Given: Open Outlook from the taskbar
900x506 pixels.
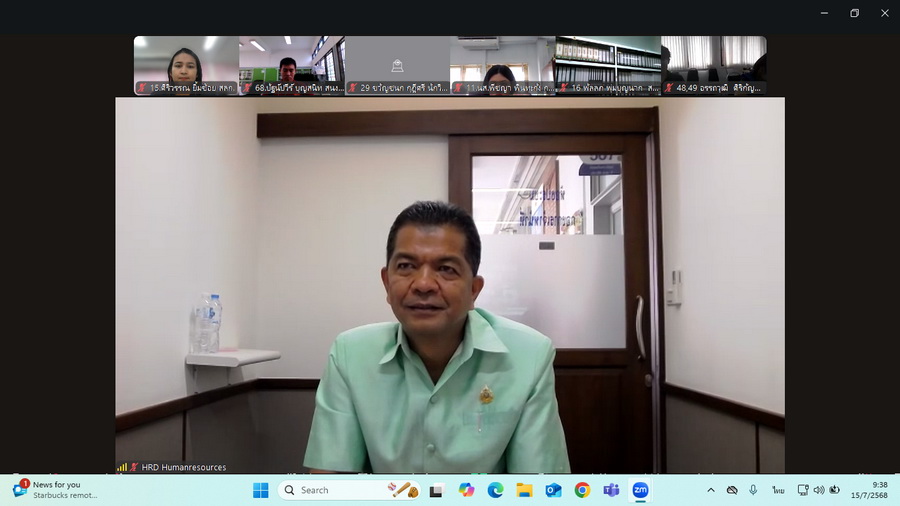Looking at the screenshot, I should (553, 490).
